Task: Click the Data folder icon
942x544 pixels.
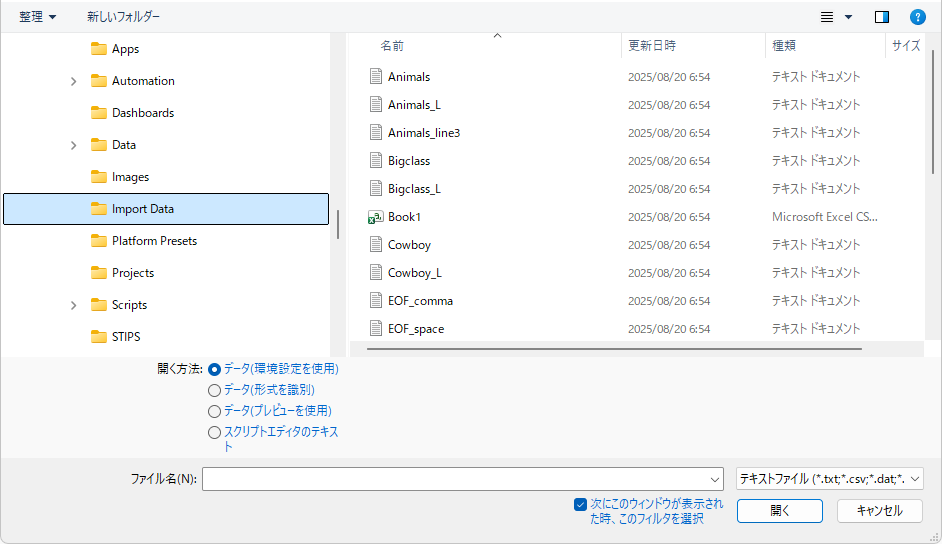Action: [x=99, y=145]
